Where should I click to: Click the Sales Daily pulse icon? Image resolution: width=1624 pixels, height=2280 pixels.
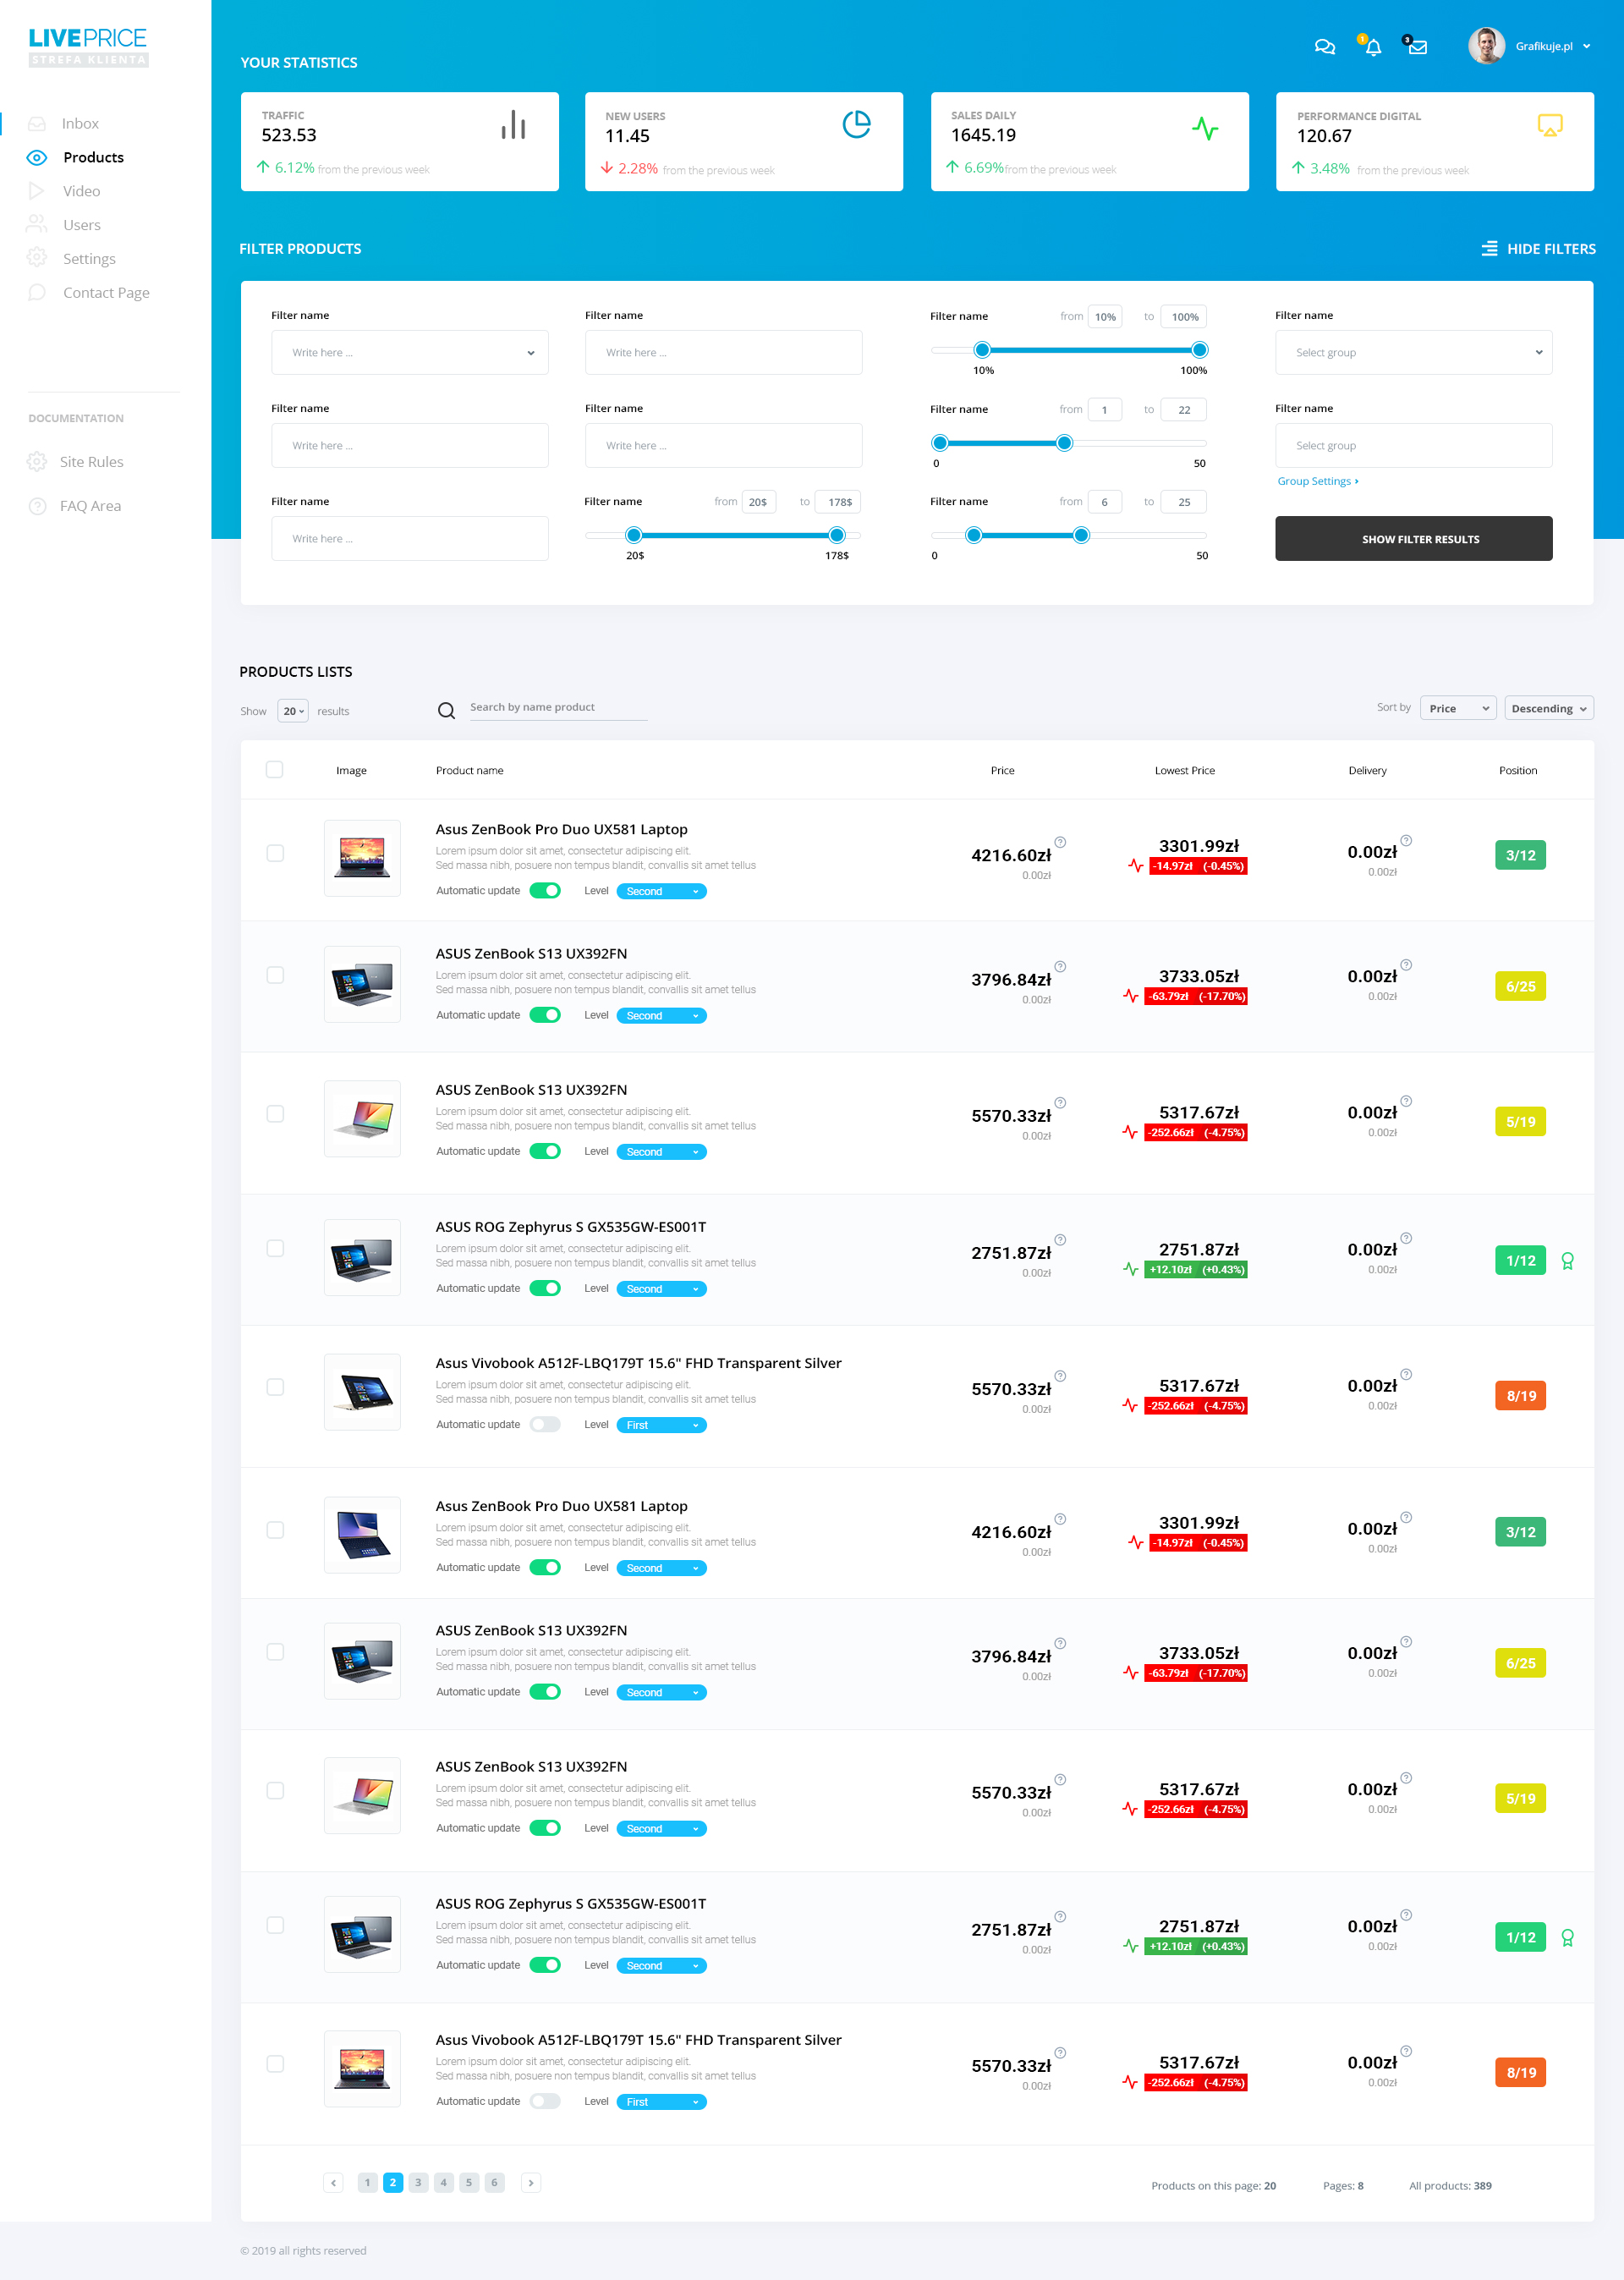click(1205, 128)
